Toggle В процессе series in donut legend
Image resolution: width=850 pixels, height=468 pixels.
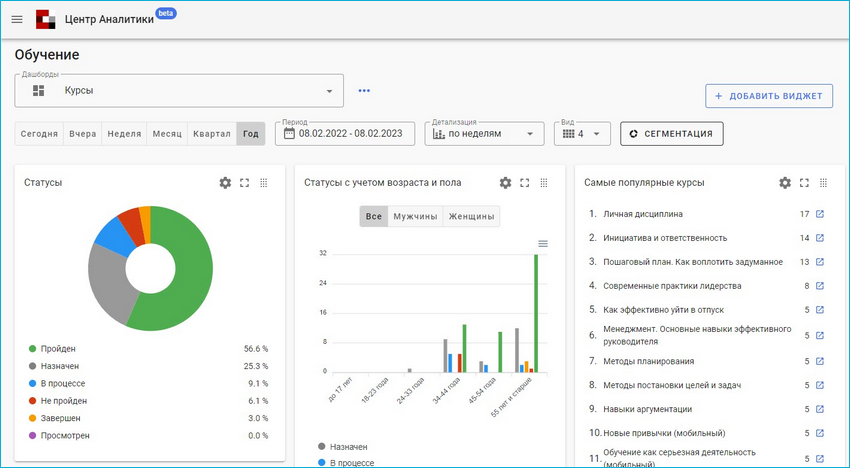click(57, 383)
